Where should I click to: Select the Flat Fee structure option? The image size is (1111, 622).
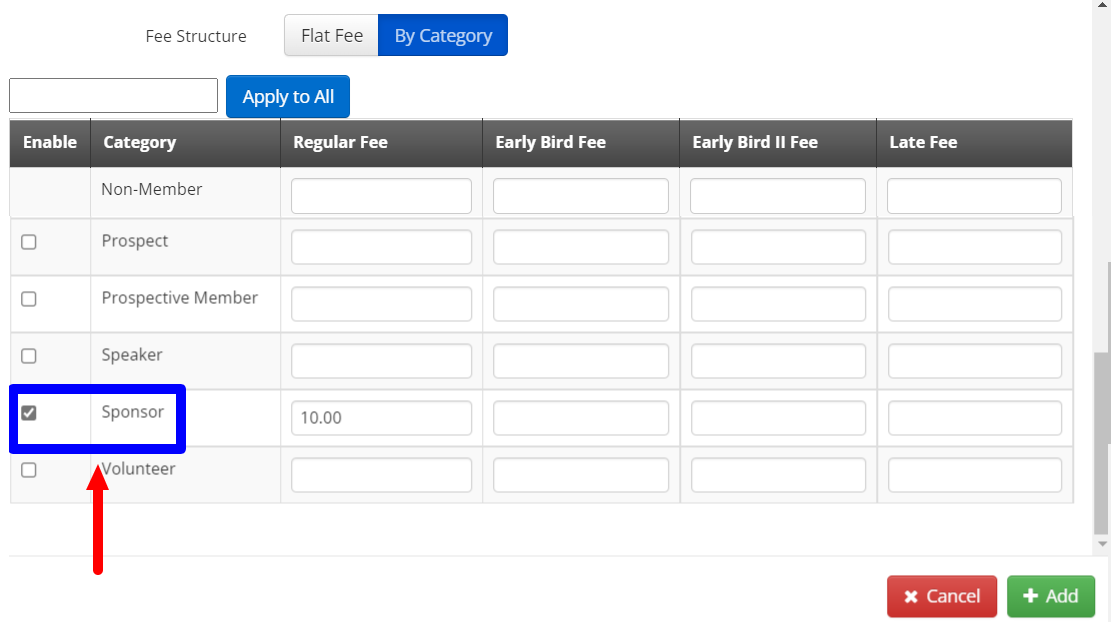(331, 36)
